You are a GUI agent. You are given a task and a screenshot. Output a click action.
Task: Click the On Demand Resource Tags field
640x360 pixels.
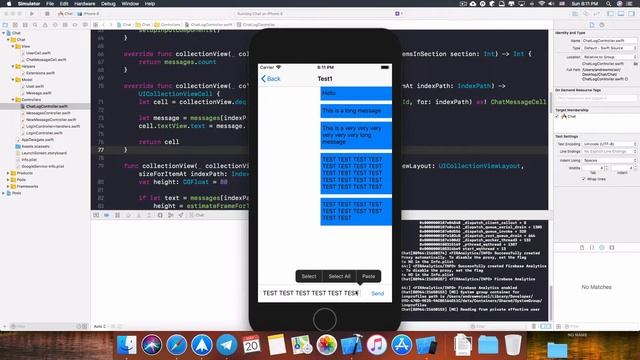(596, 98)
